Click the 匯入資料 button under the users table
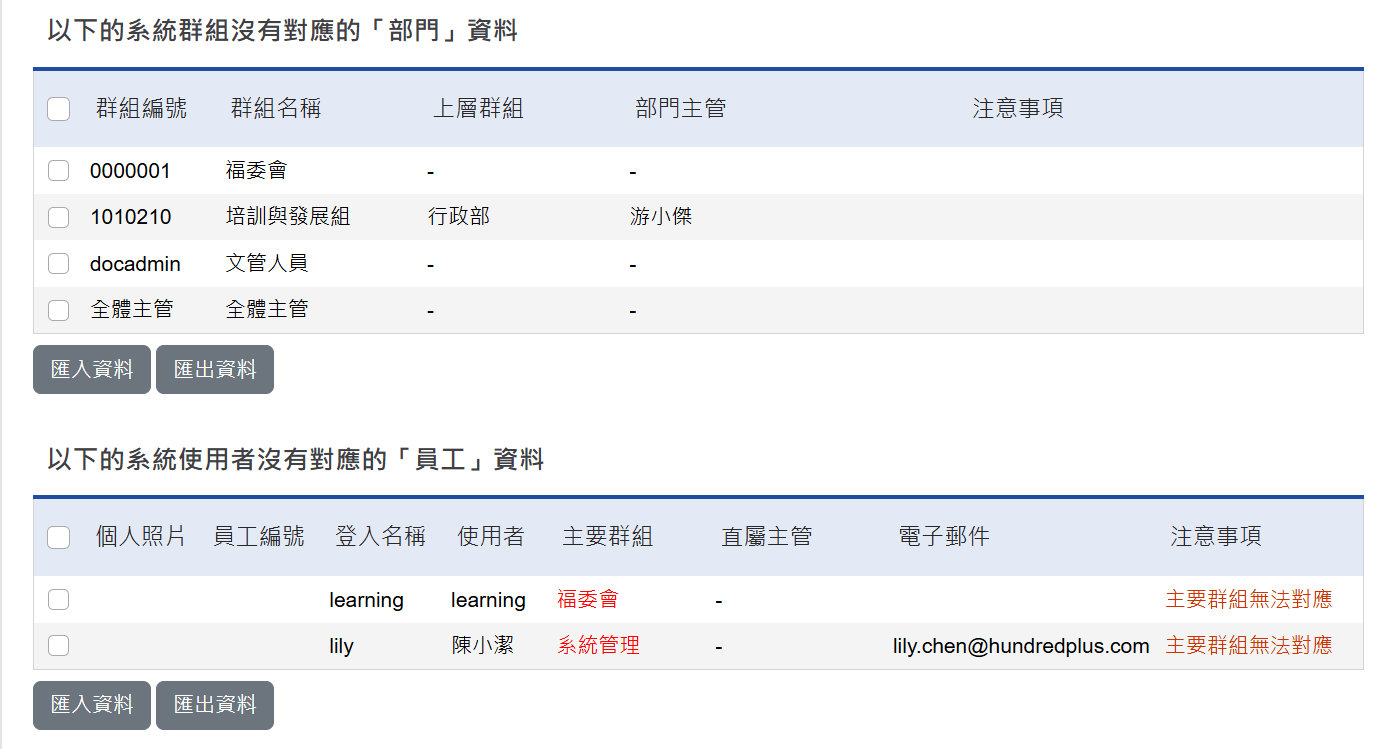The width and height of the screenshot is (1400, 749). 91,705
